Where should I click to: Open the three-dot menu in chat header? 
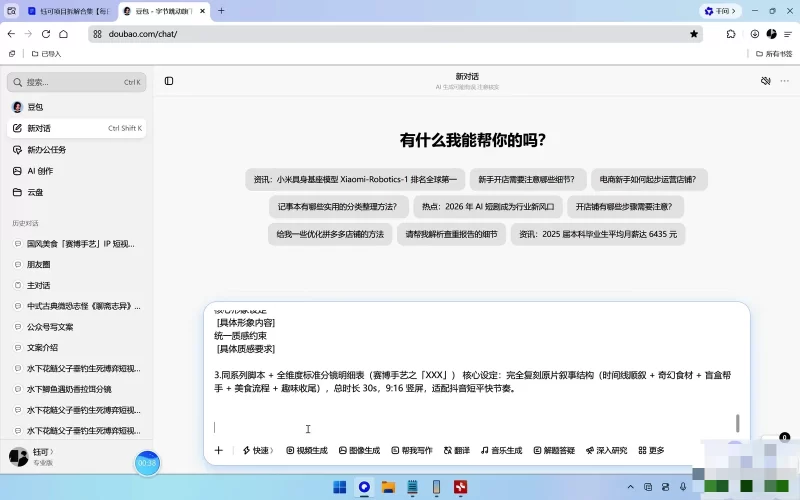point(785,81)
